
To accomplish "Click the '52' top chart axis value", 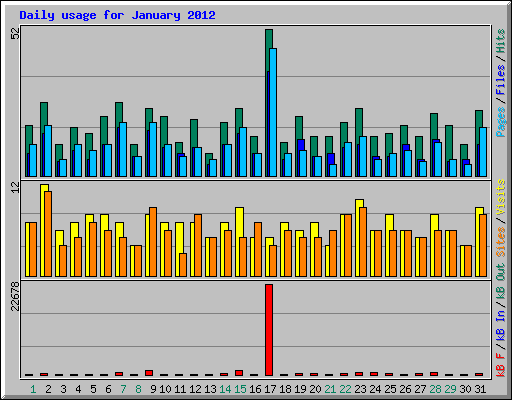I will click(x=15, y=33).
